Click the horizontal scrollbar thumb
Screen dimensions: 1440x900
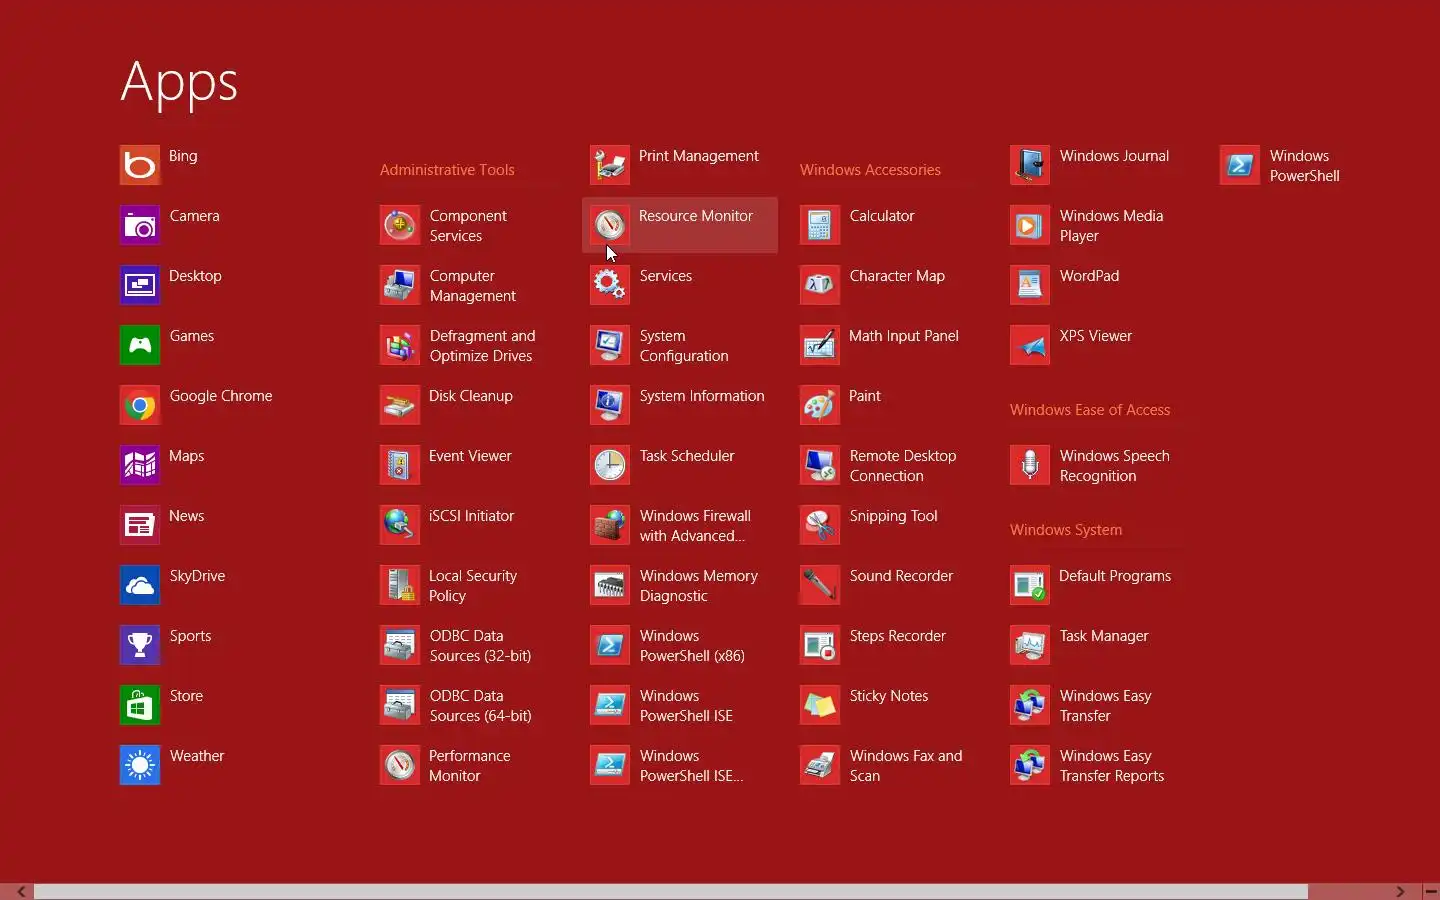[x=671, y=892]
